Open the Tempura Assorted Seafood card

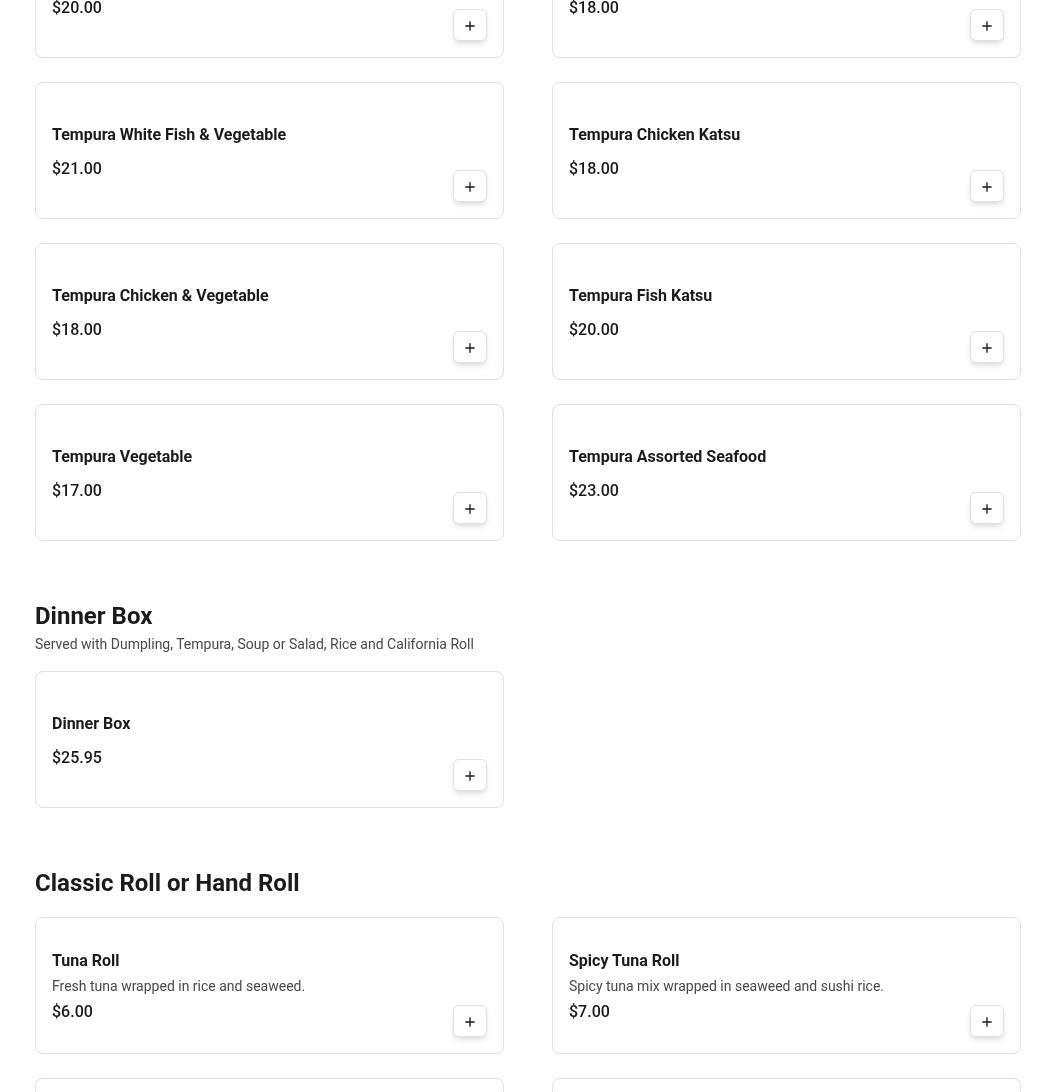click(x=786, y=472)
